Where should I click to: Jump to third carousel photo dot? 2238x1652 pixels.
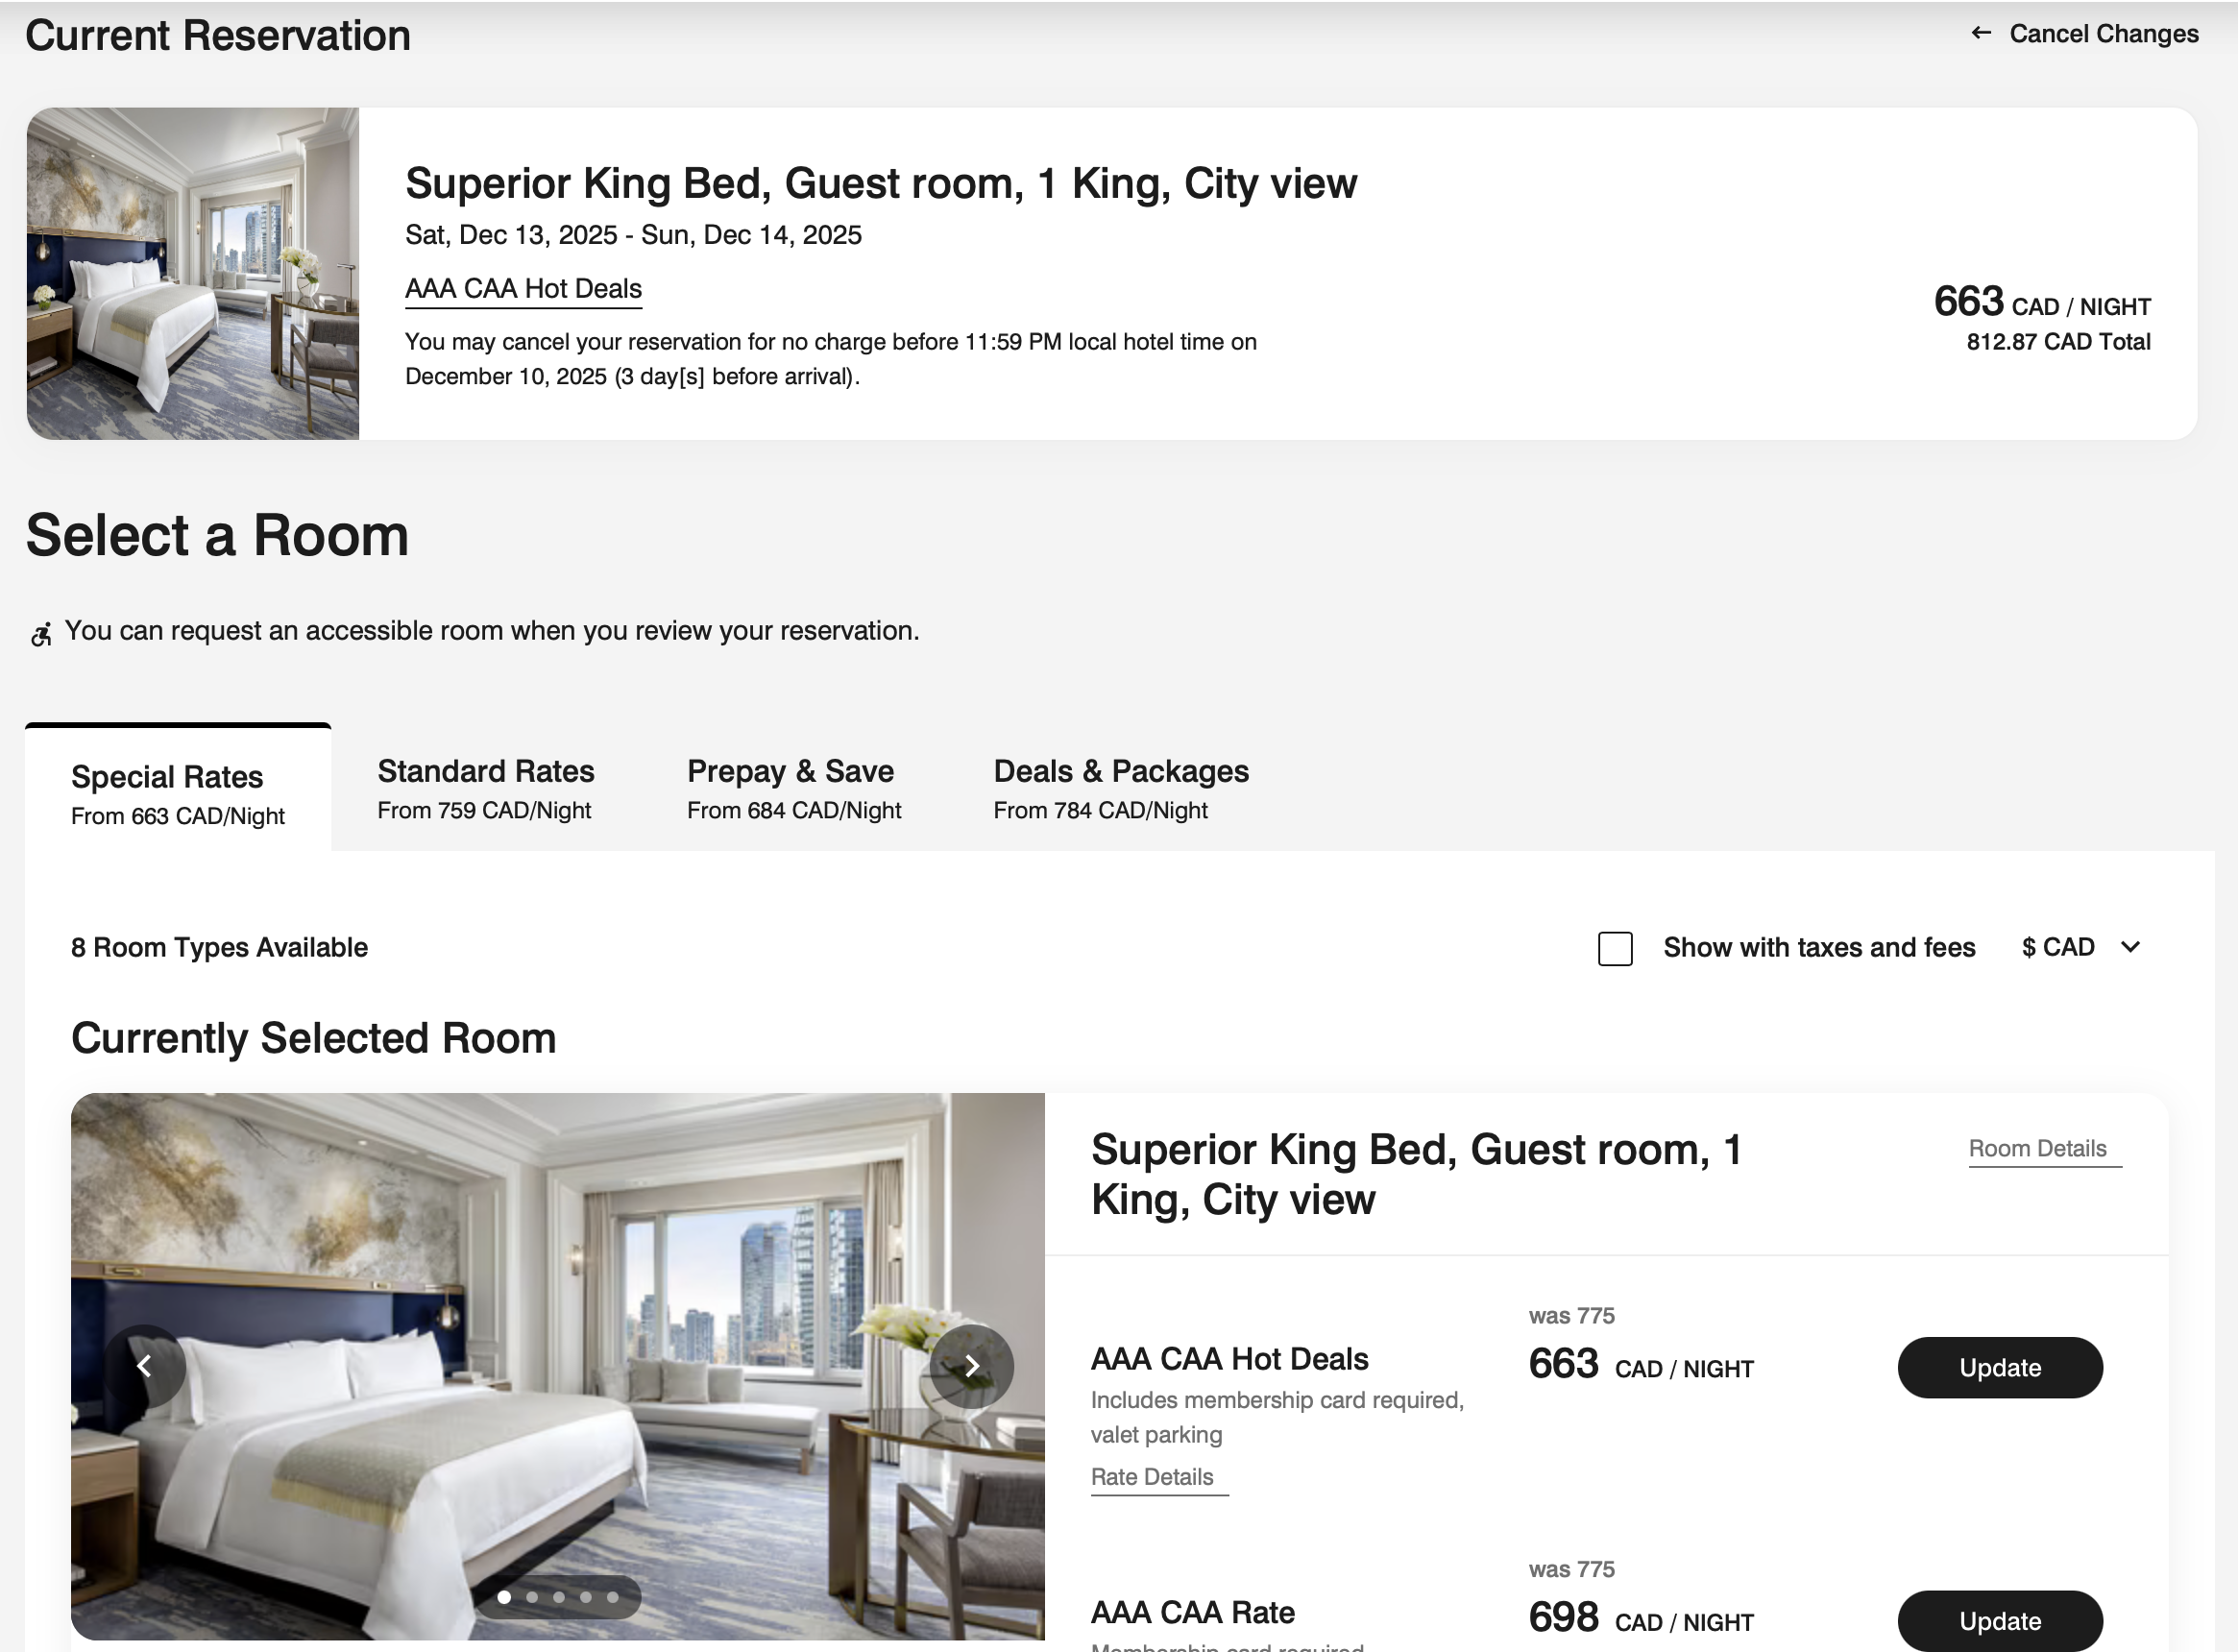point(559,1597)
